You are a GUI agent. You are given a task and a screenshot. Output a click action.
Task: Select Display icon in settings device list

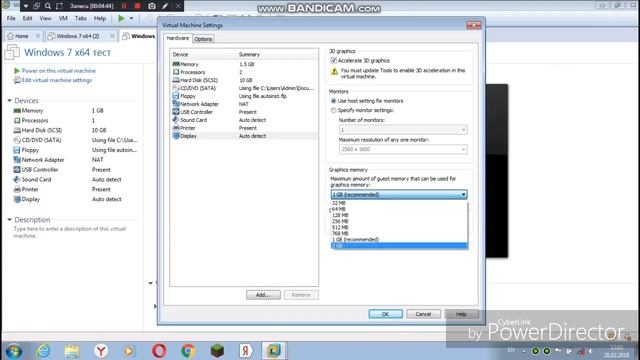point(176,136)
